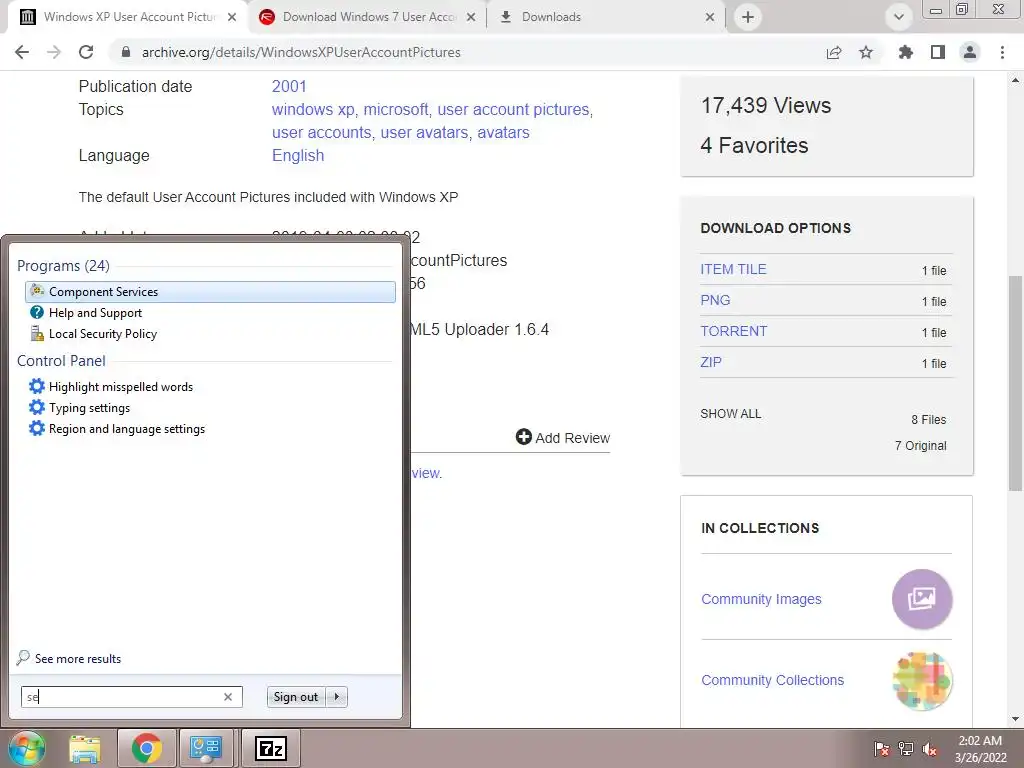The width and height of the screenshot is (1024, 768).
Task: Click the Sign out button
Action: click(296, 697)
